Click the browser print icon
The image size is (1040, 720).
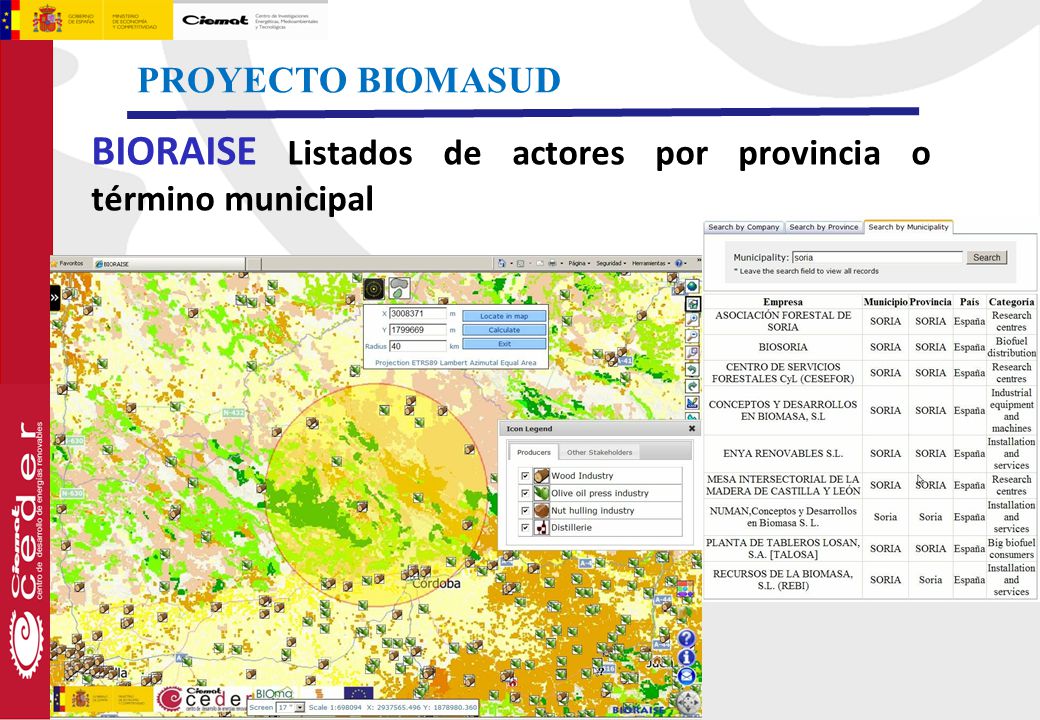(552, 263)
